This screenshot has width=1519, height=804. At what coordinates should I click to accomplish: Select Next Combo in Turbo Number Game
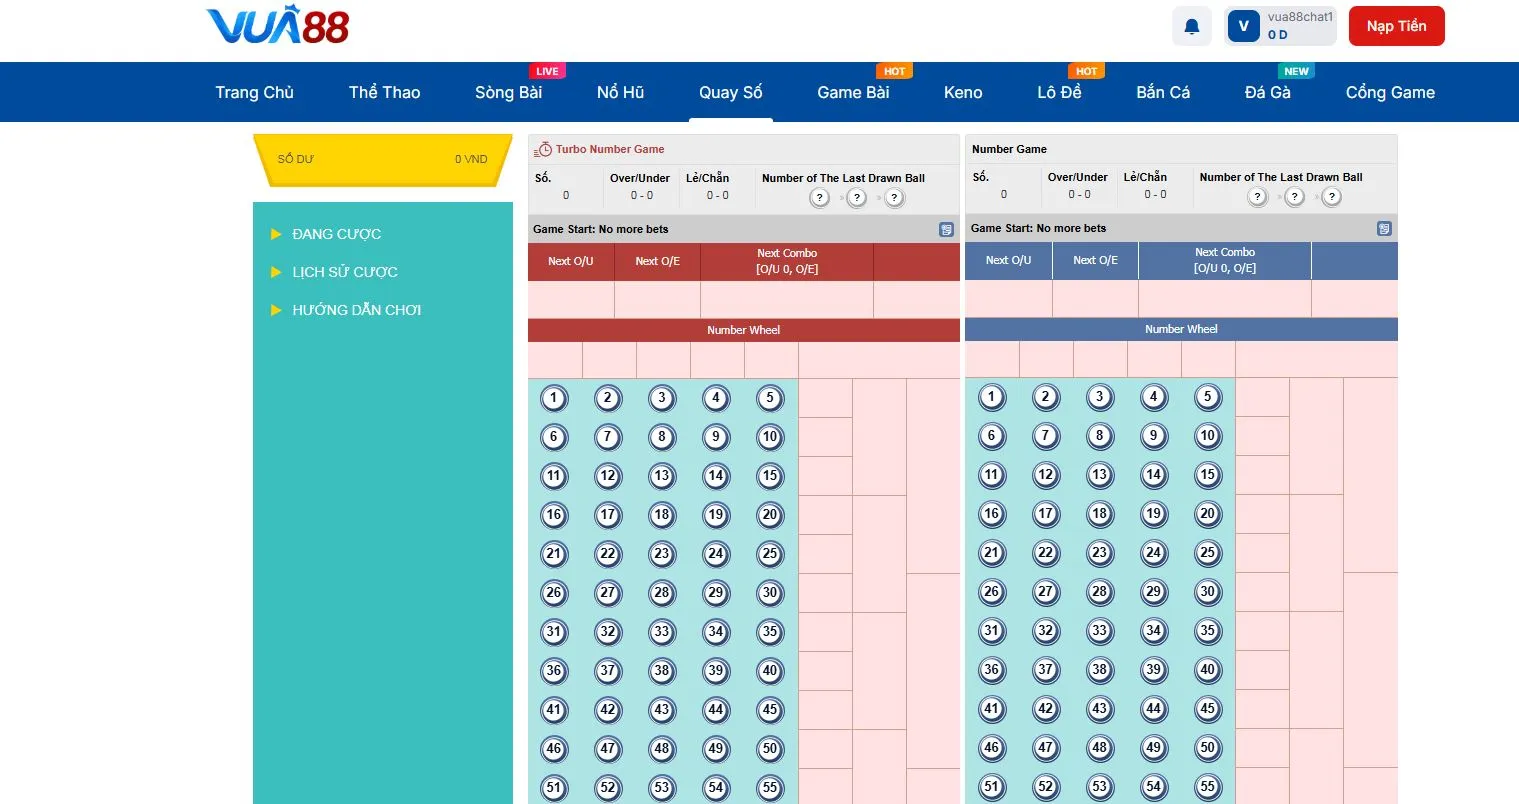[x=787, y=261]
